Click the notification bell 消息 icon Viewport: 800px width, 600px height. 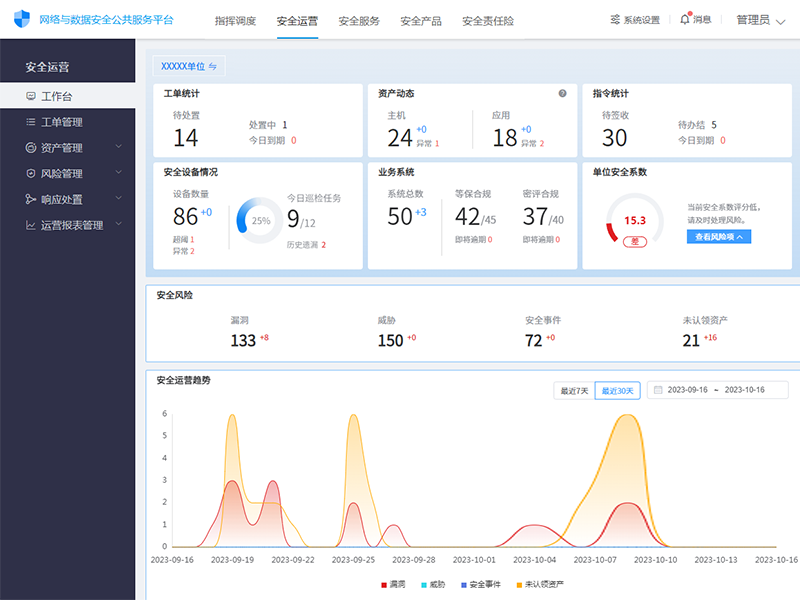point(684,19)
